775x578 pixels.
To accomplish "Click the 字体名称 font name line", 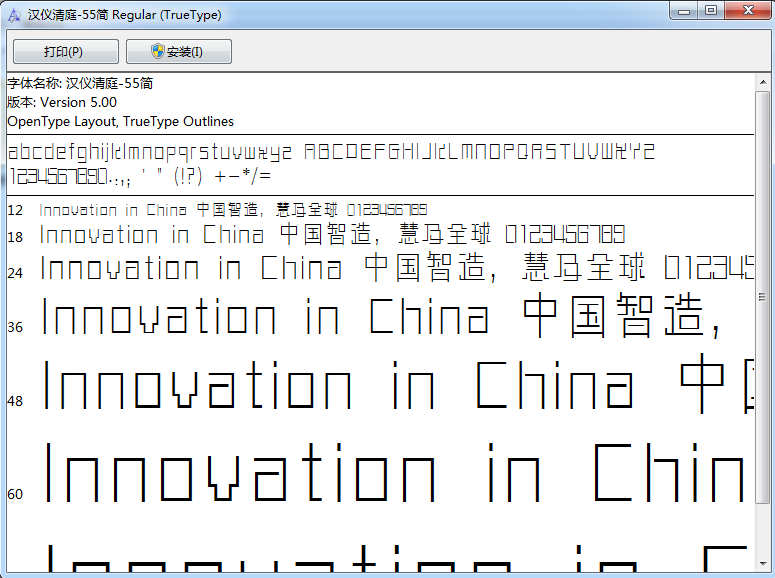I will click(80, 83).
